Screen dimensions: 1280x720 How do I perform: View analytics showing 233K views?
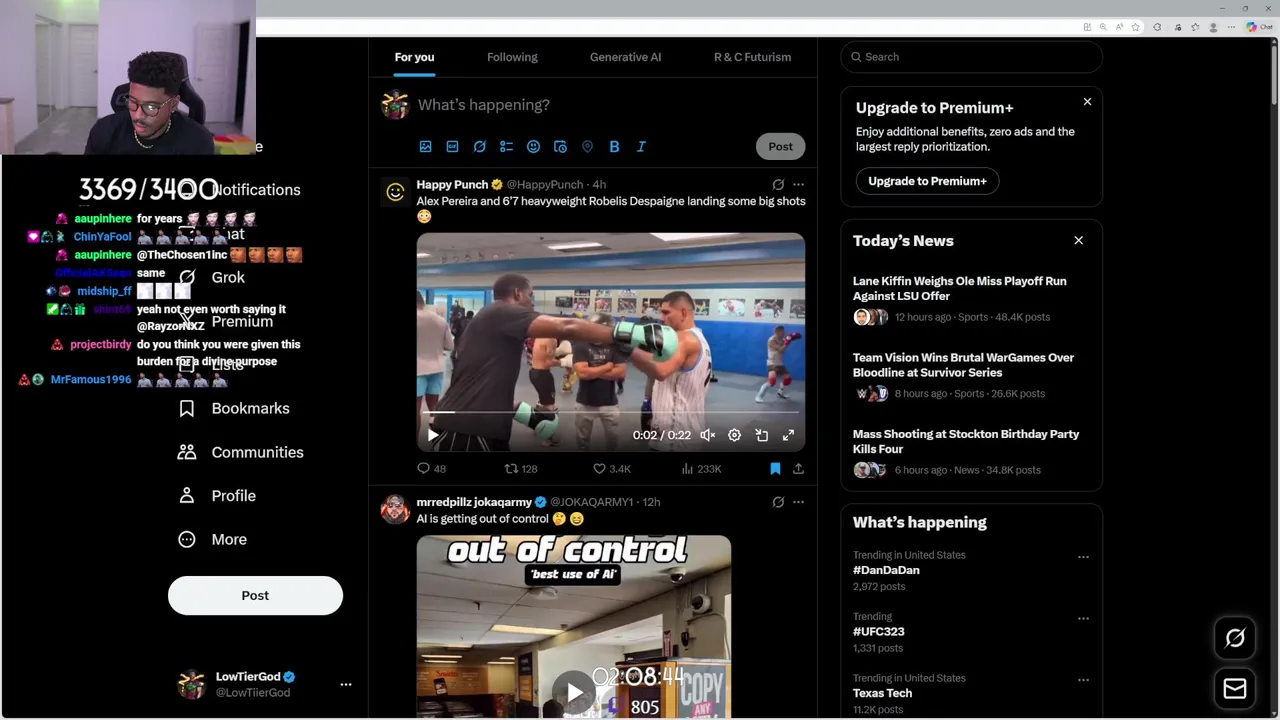tap(701, 468)
